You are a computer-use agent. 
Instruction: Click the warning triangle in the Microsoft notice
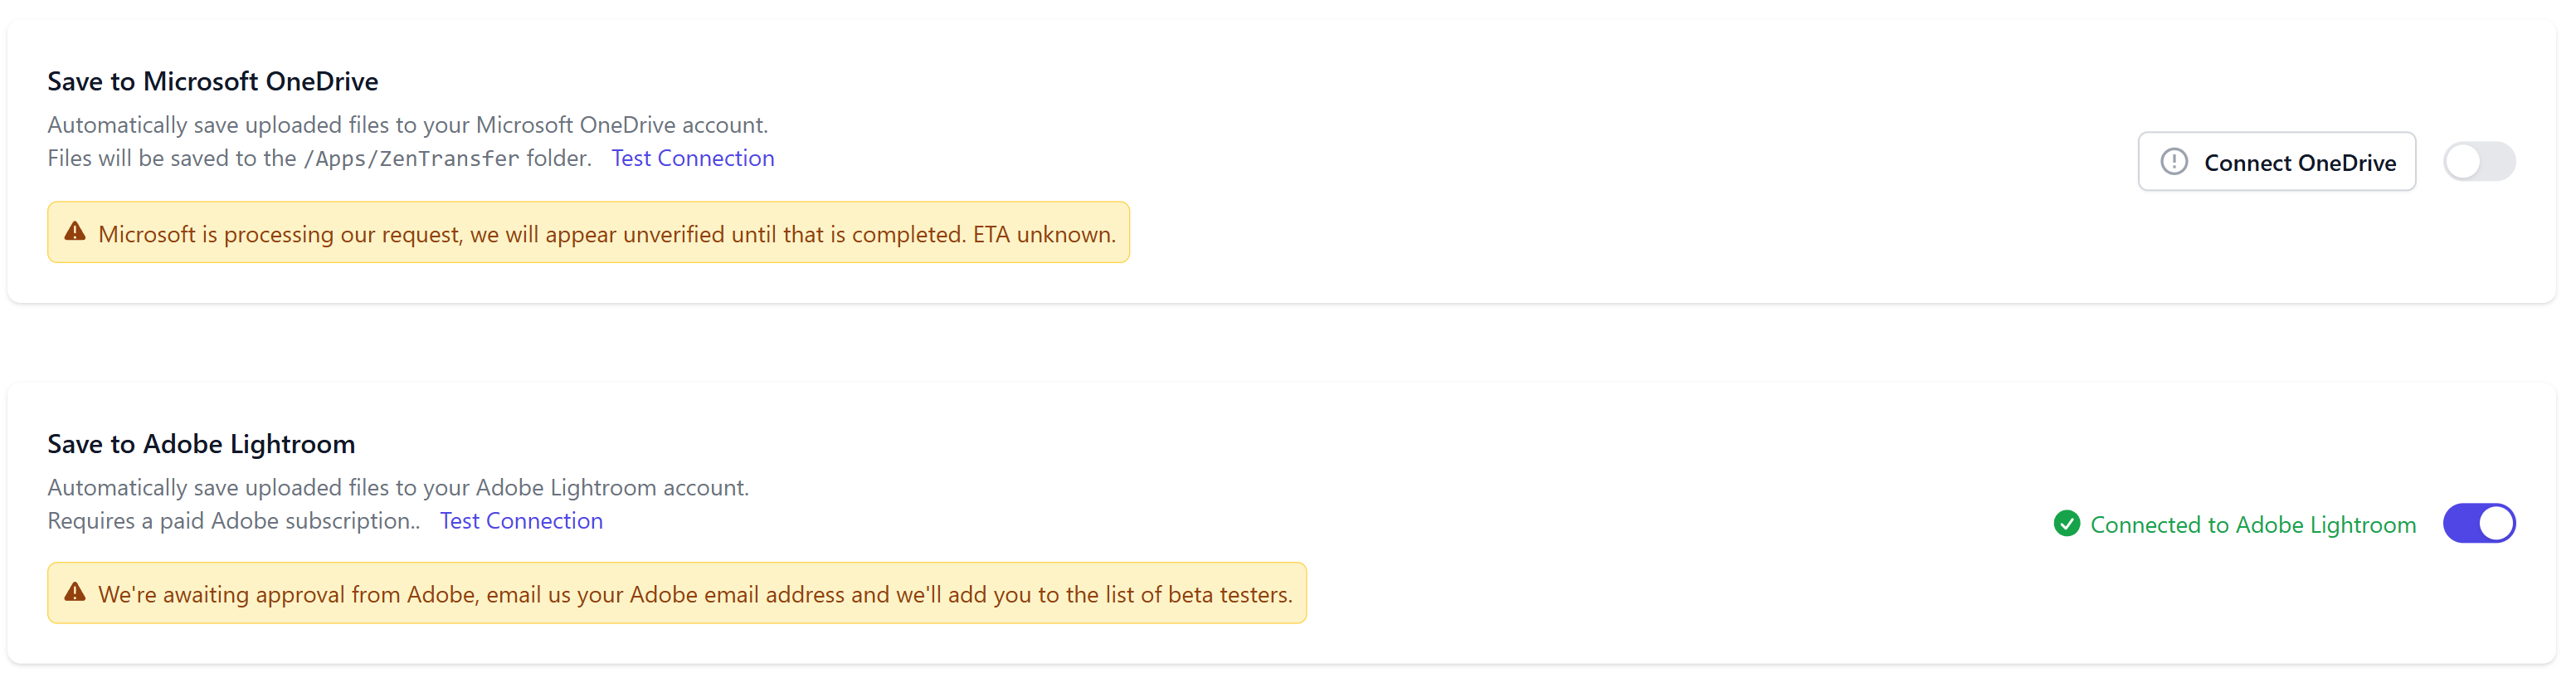75,232
